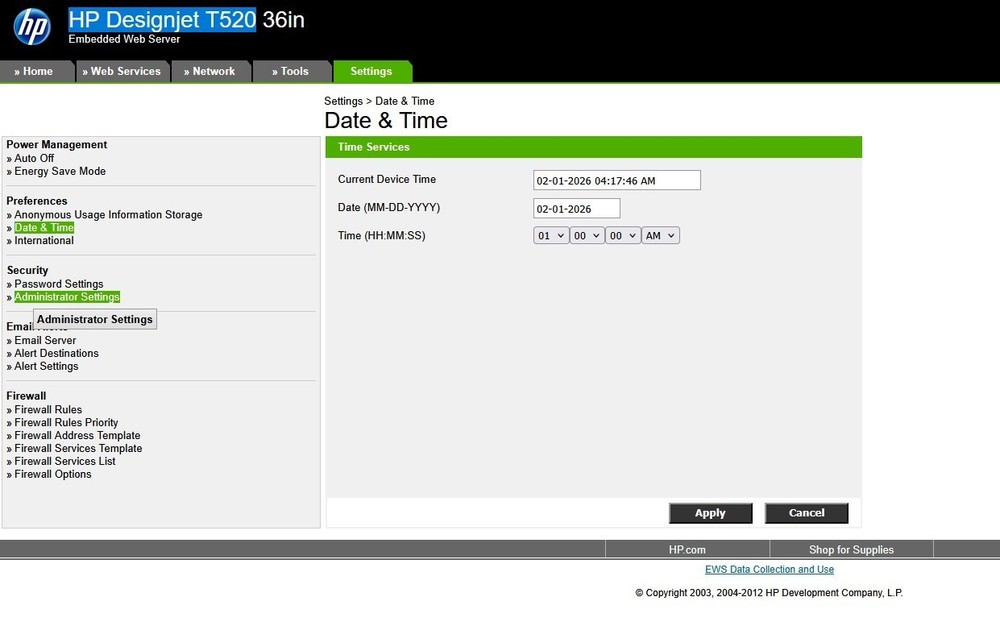This screenshot has width=1000, height=626.
Task: Open Shop for Supplies footer link
Action: click(851, 550)
